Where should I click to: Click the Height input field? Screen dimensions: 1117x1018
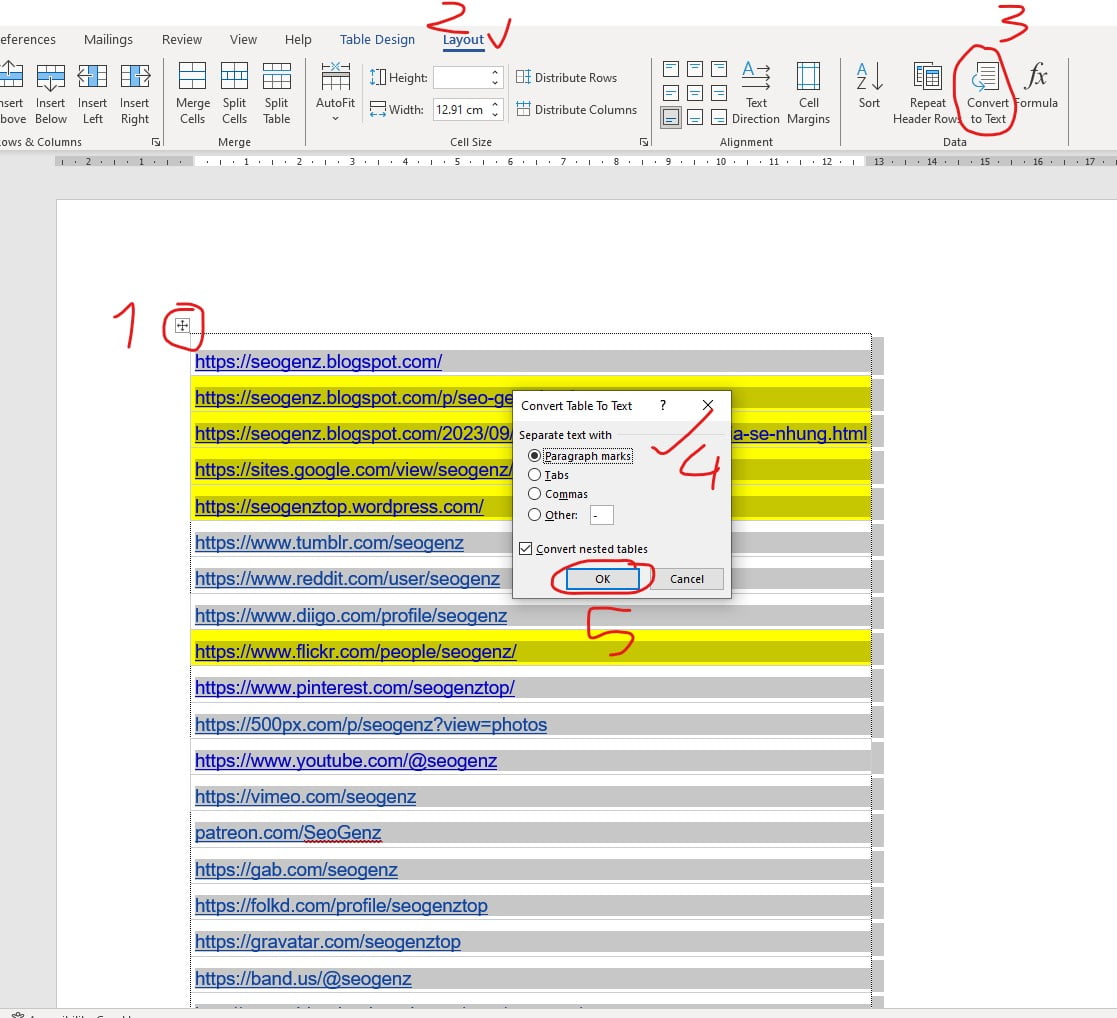[461, 77]
